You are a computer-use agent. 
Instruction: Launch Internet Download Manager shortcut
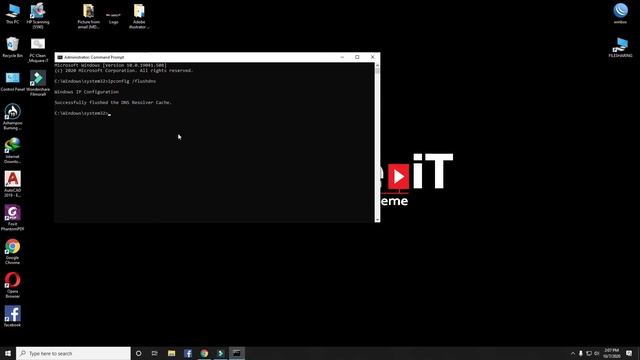coord(13,150)
